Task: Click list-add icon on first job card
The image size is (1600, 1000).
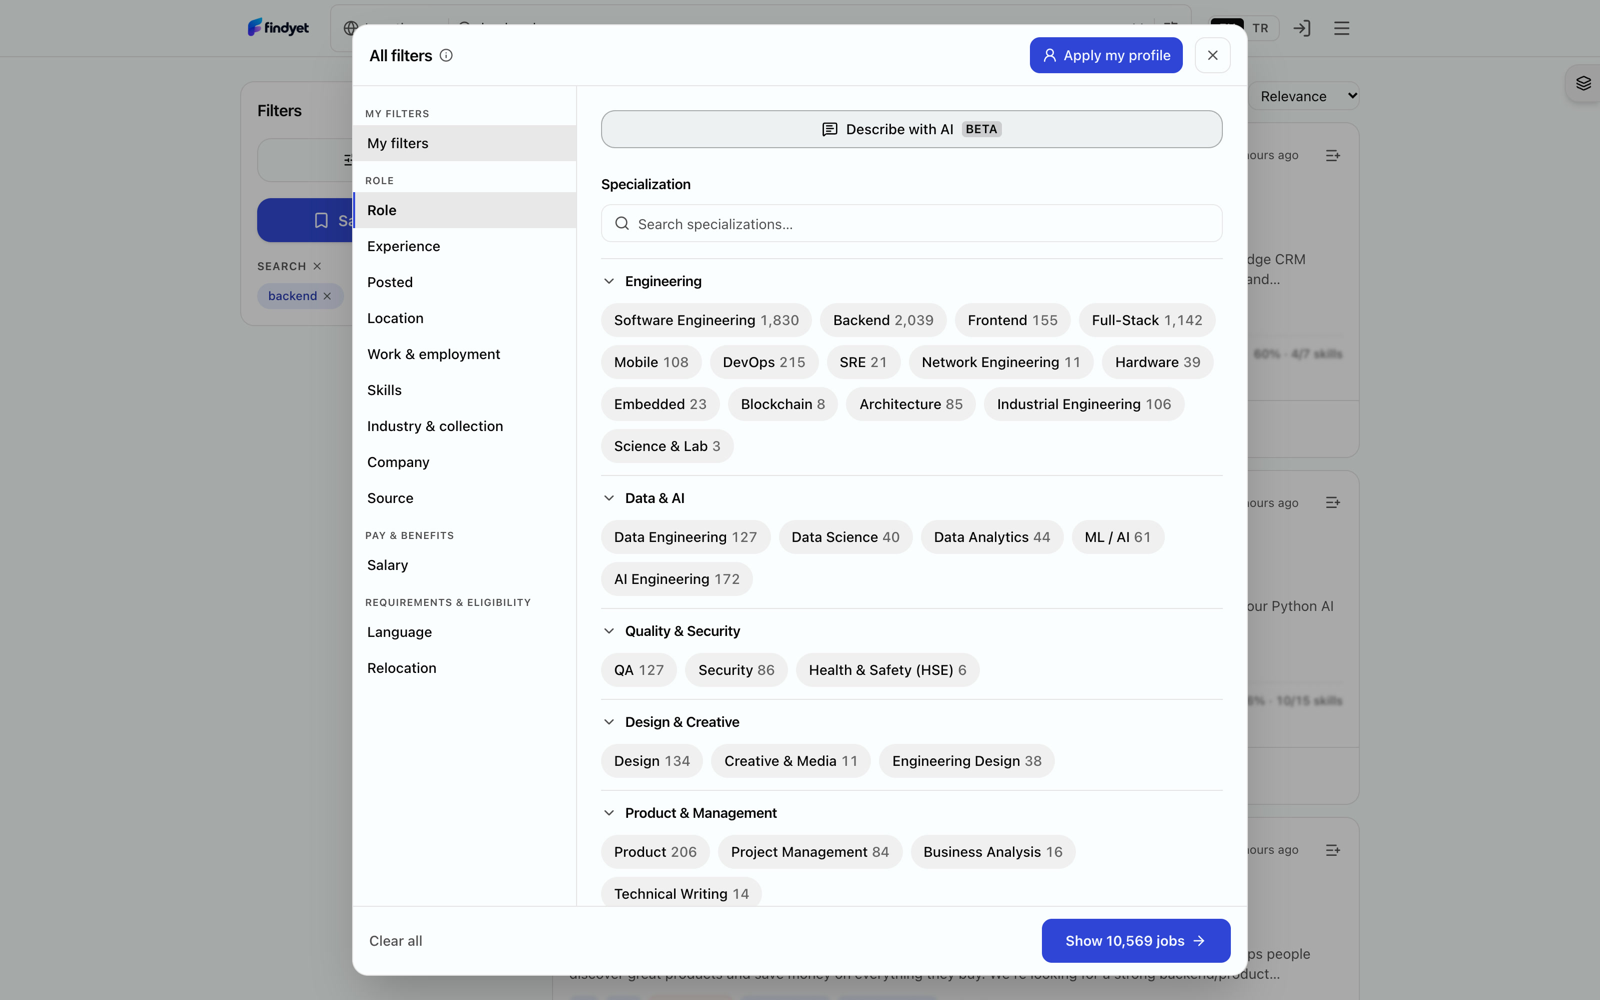Action: coord(1333,155)
